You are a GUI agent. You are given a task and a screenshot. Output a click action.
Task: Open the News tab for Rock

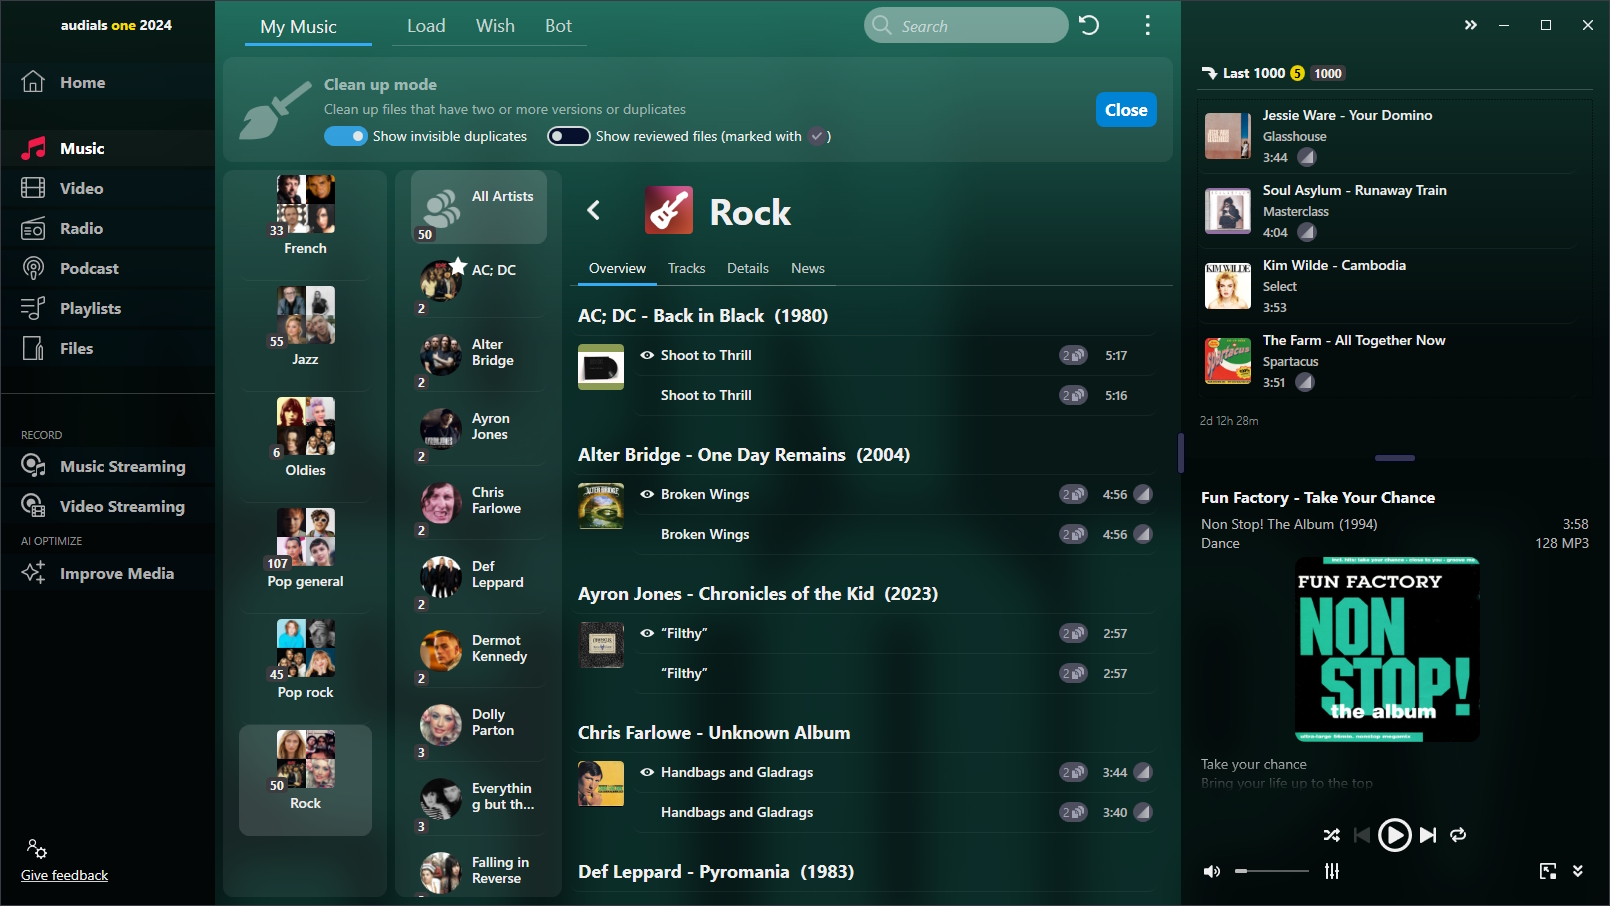pos(807,268)
